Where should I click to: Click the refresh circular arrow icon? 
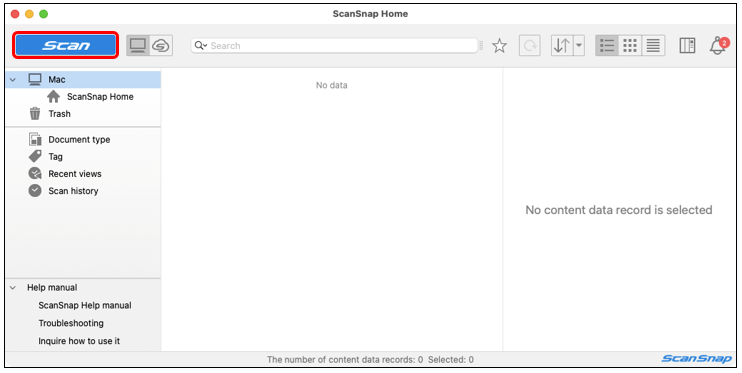(530, 46)
